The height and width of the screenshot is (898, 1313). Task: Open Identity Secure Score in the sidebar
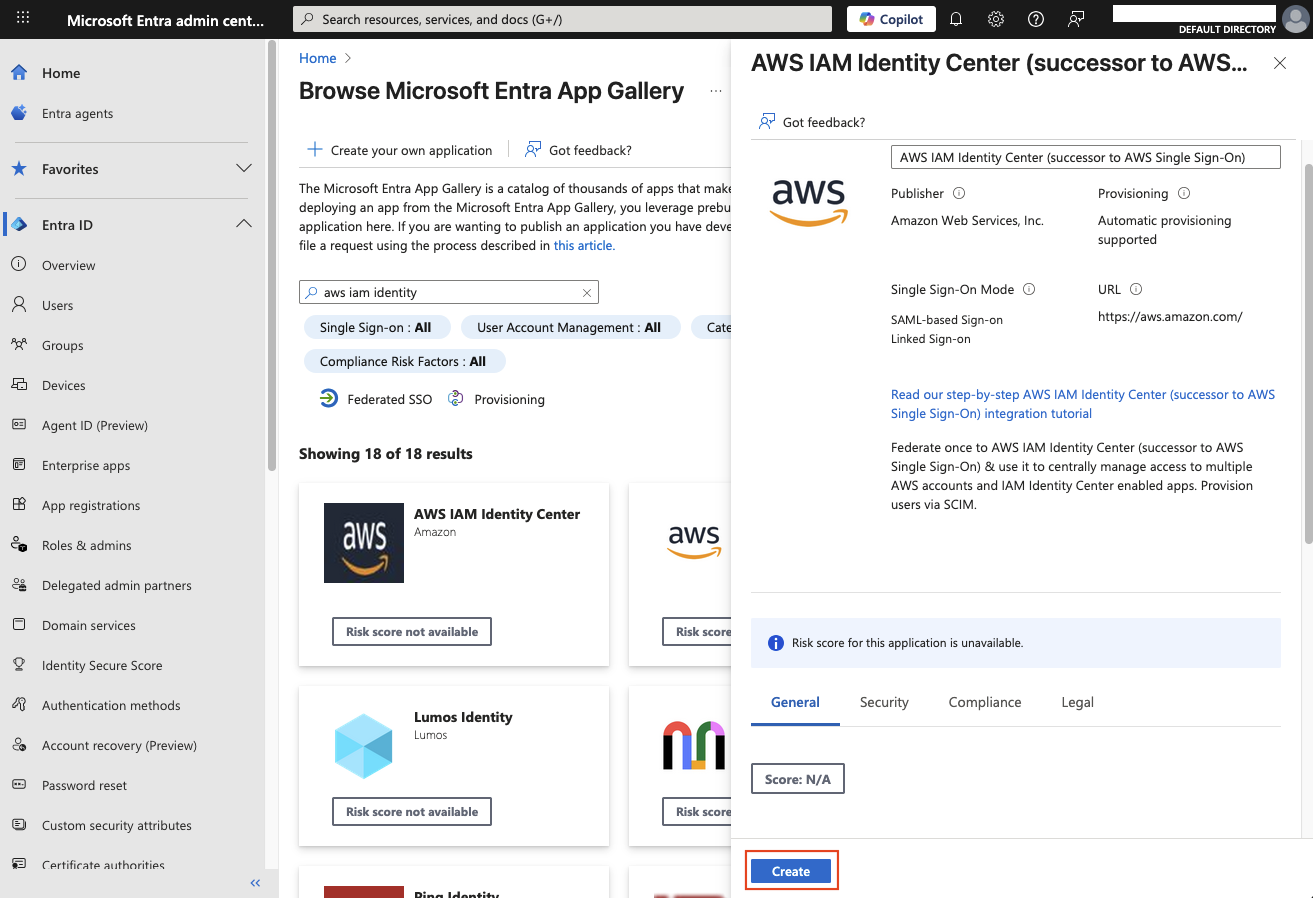pos(102,665)
